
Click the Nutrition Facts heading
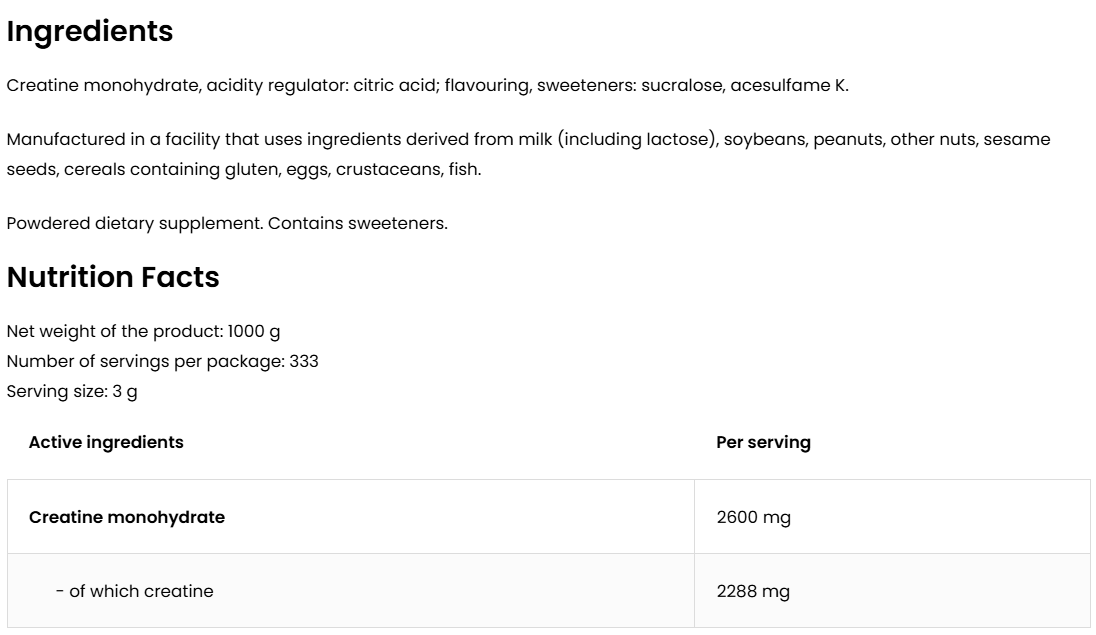[x=113, y=277]
